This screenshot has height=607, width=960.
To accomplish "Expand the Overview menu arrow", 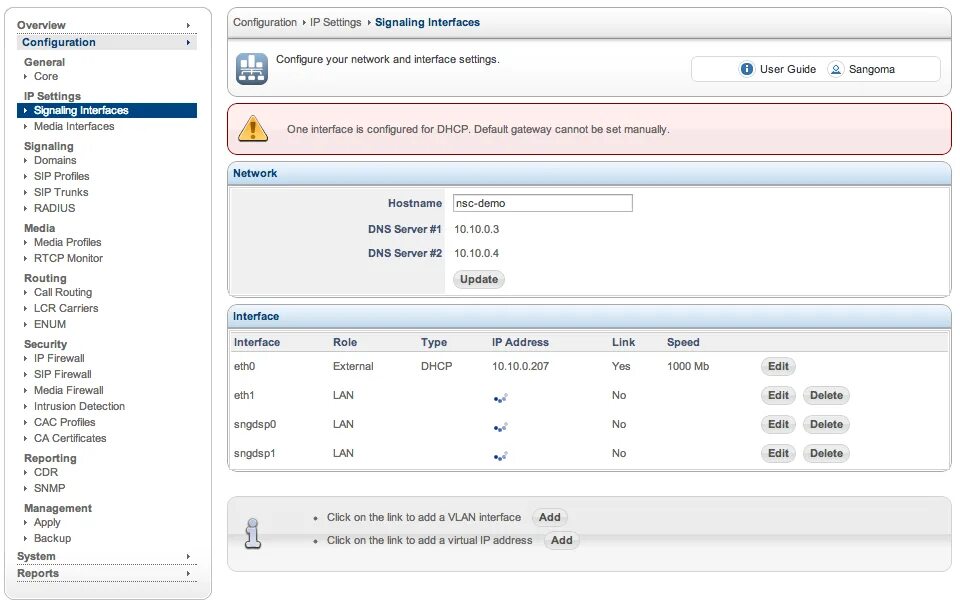I will click(x=188, y=26).
